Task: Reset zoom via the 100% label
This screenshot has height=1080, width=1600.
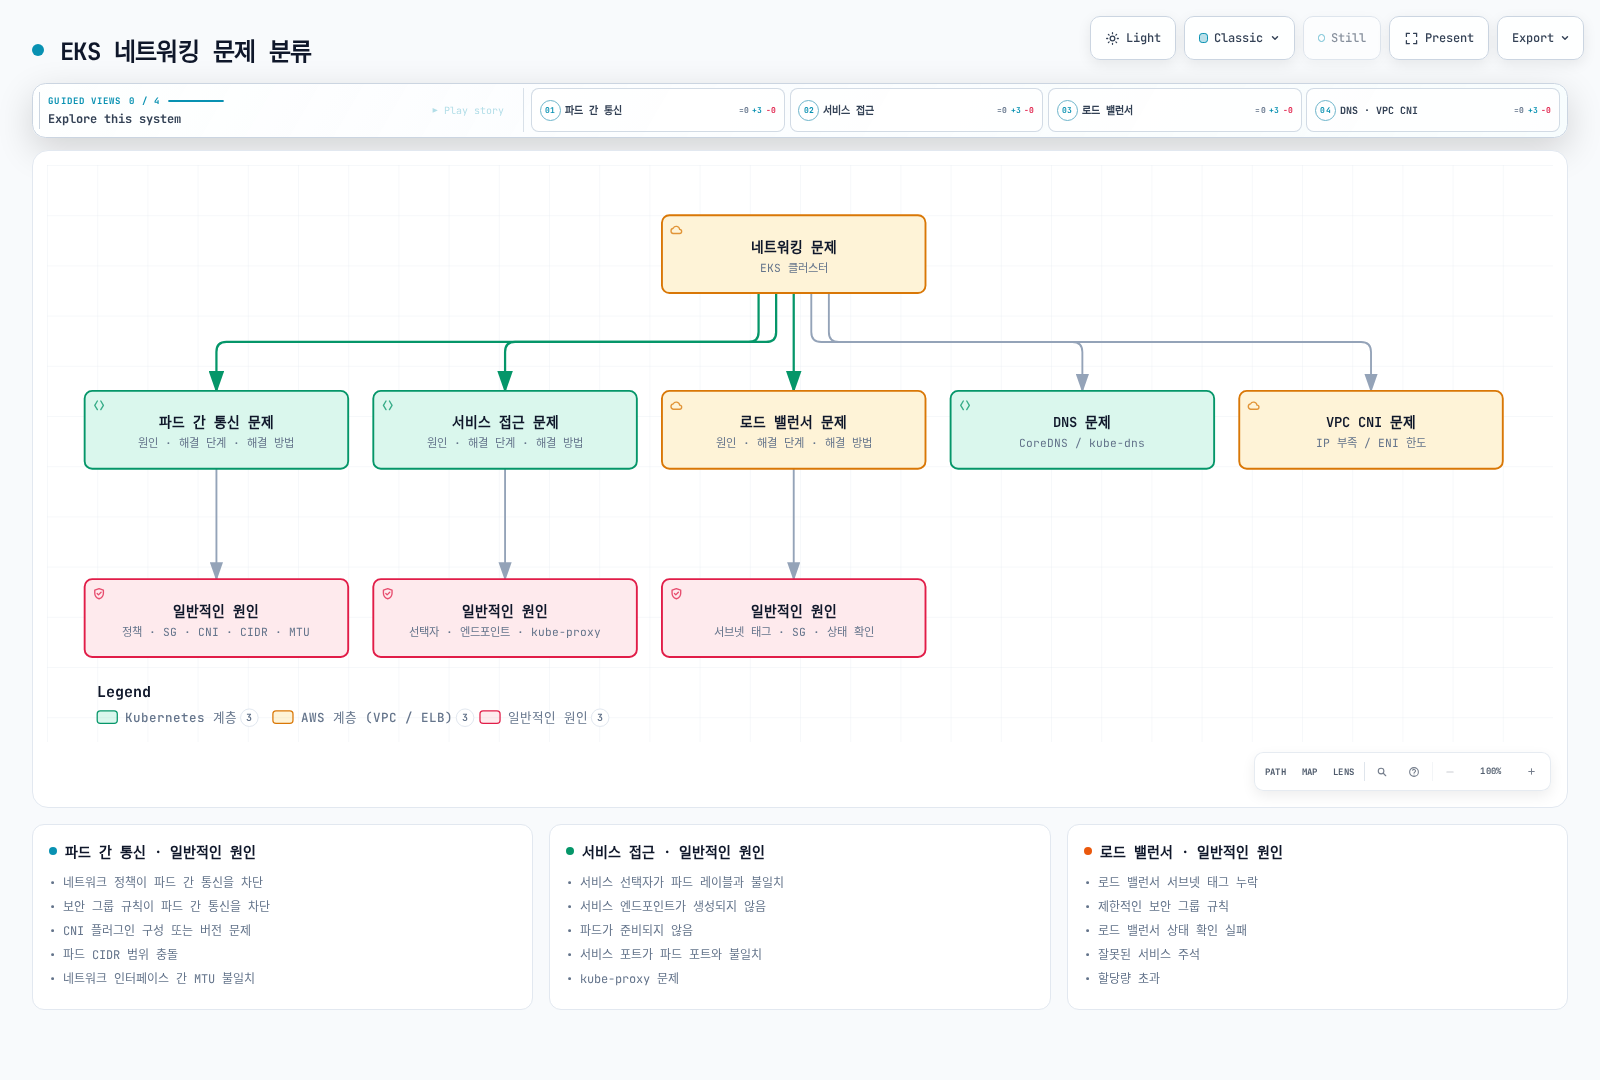Action: tap(1491, 772)
